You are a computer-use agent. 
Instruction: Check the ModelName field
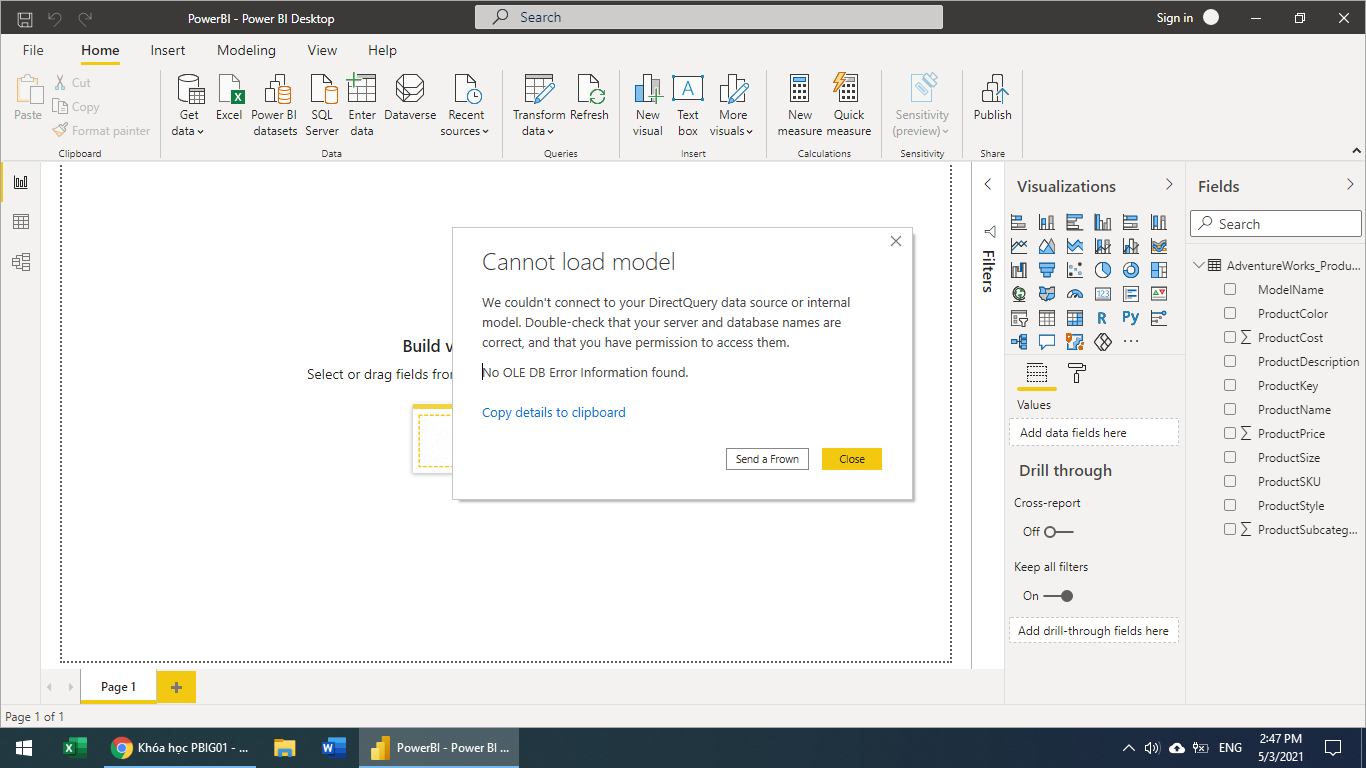pos(1230,289)
